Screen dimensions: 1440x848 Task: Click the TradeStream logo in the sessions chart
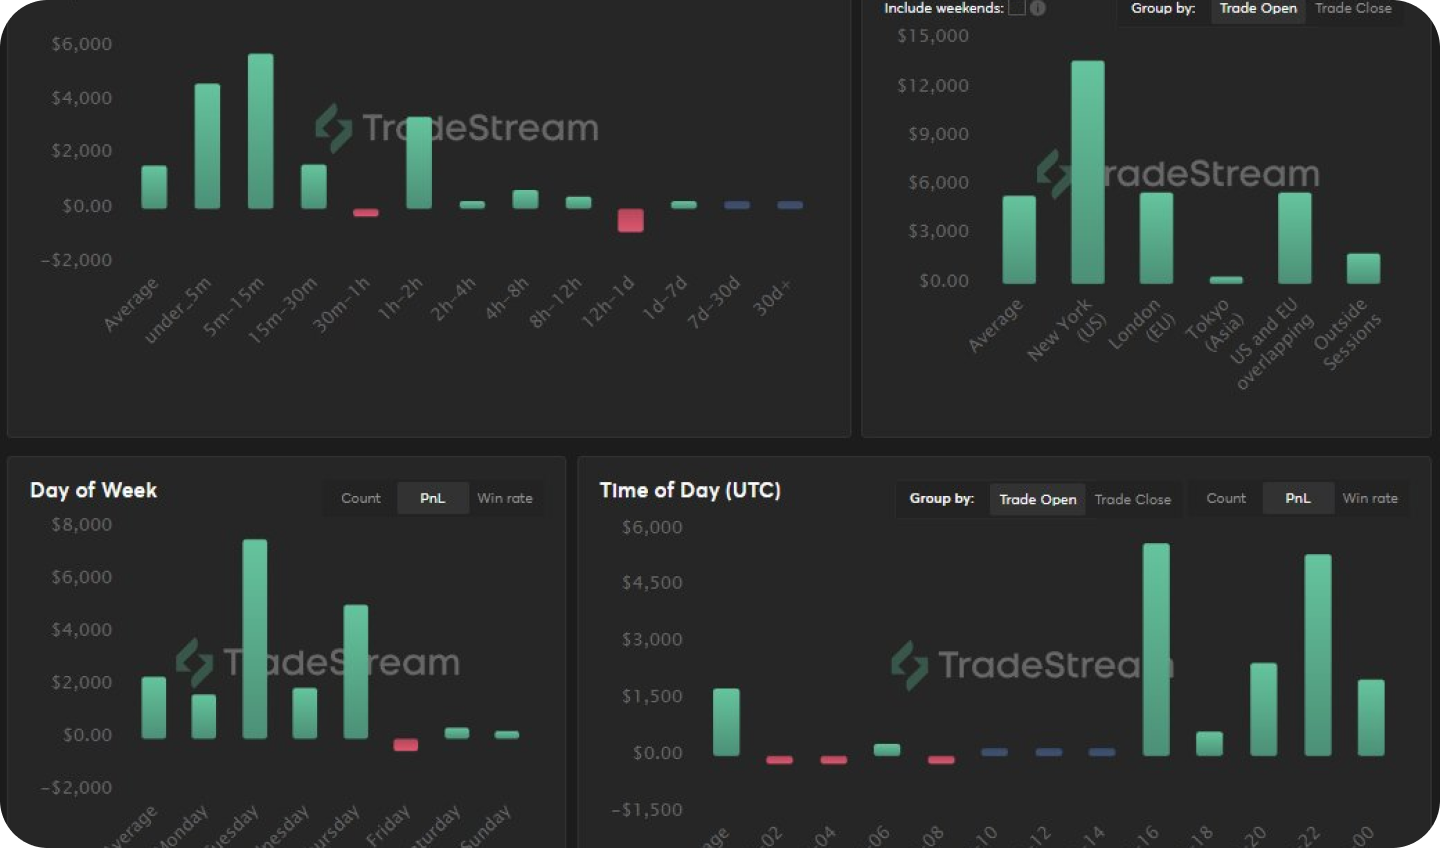pyautogui.click(x=1177, y=174)
